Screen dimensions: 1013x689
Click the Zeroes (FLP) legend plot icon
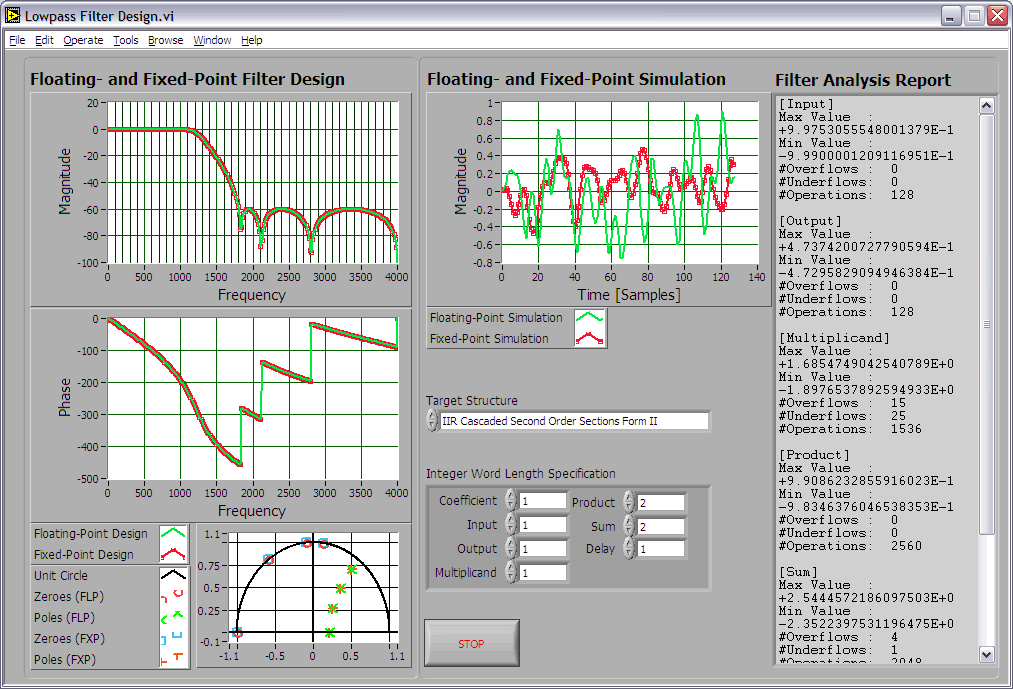(174, 597)
